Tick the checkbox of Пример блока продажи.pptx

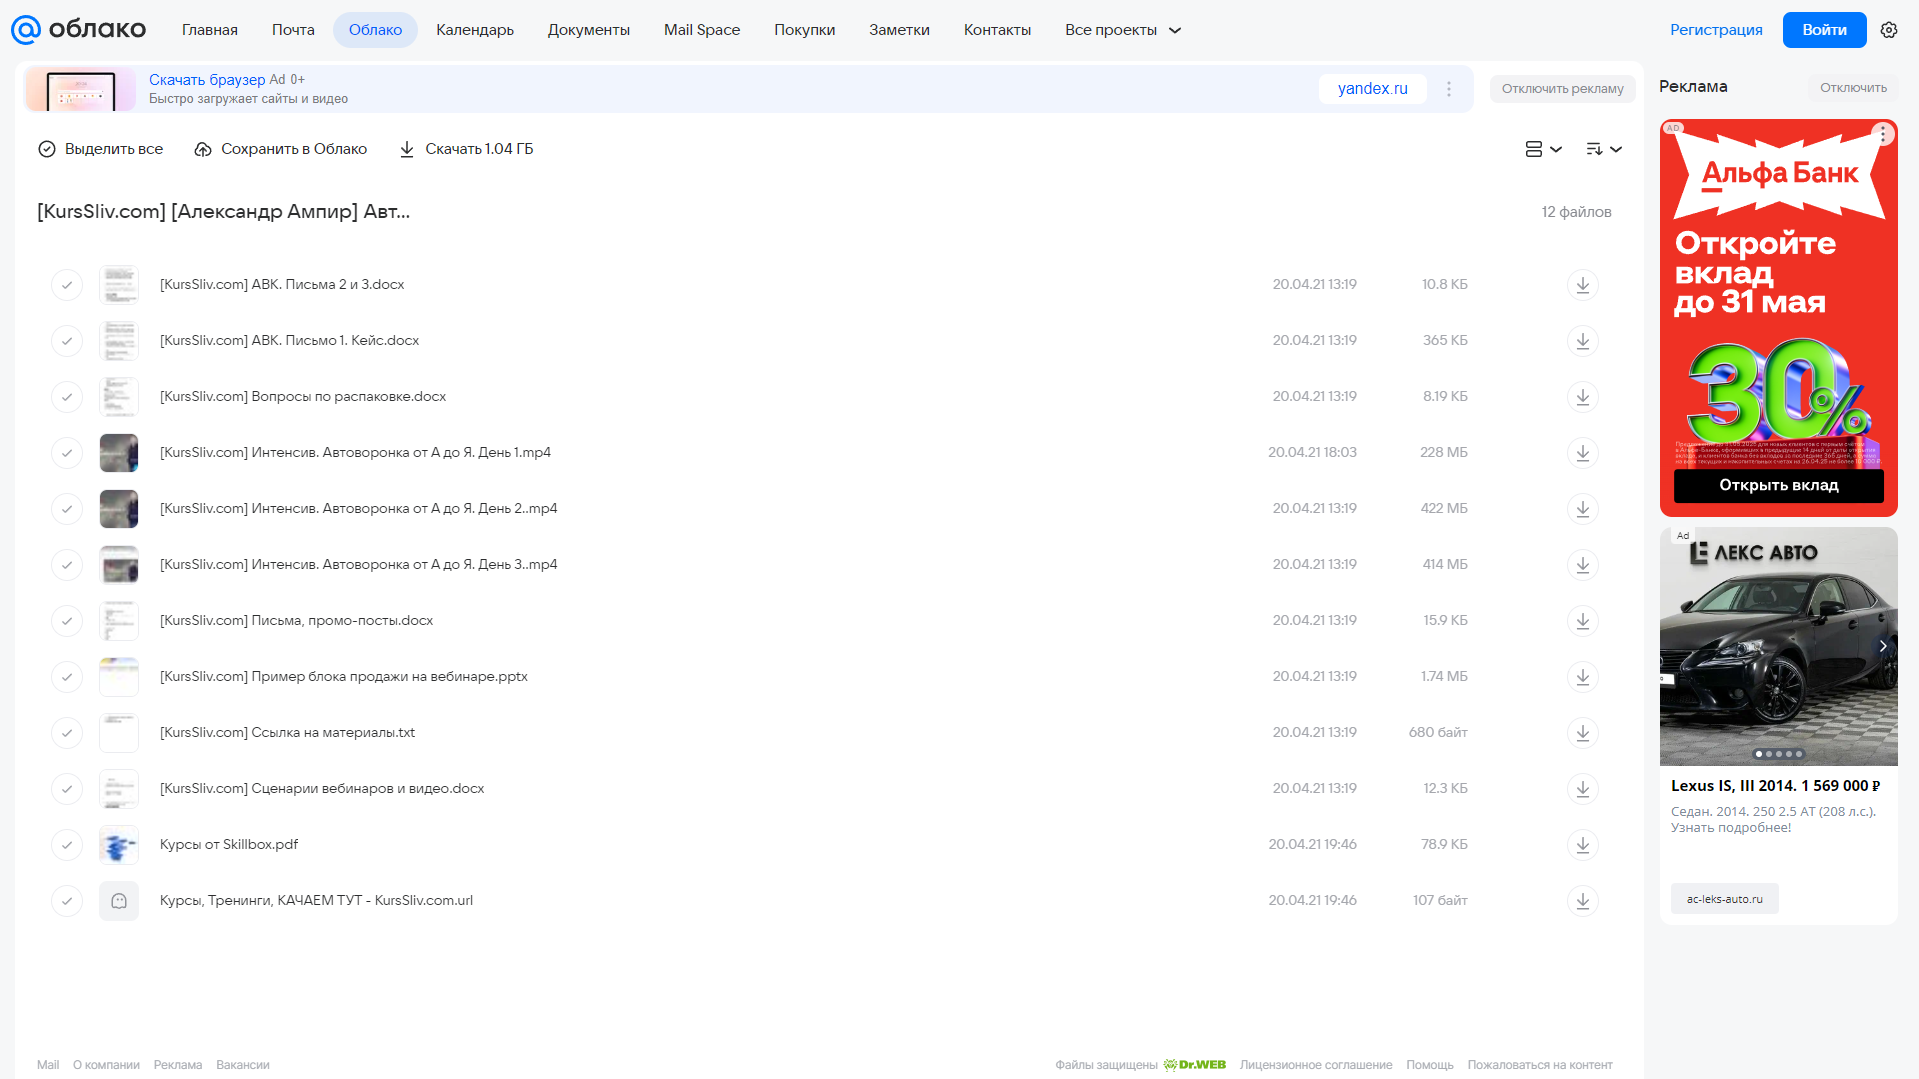(x=67, y=677)
